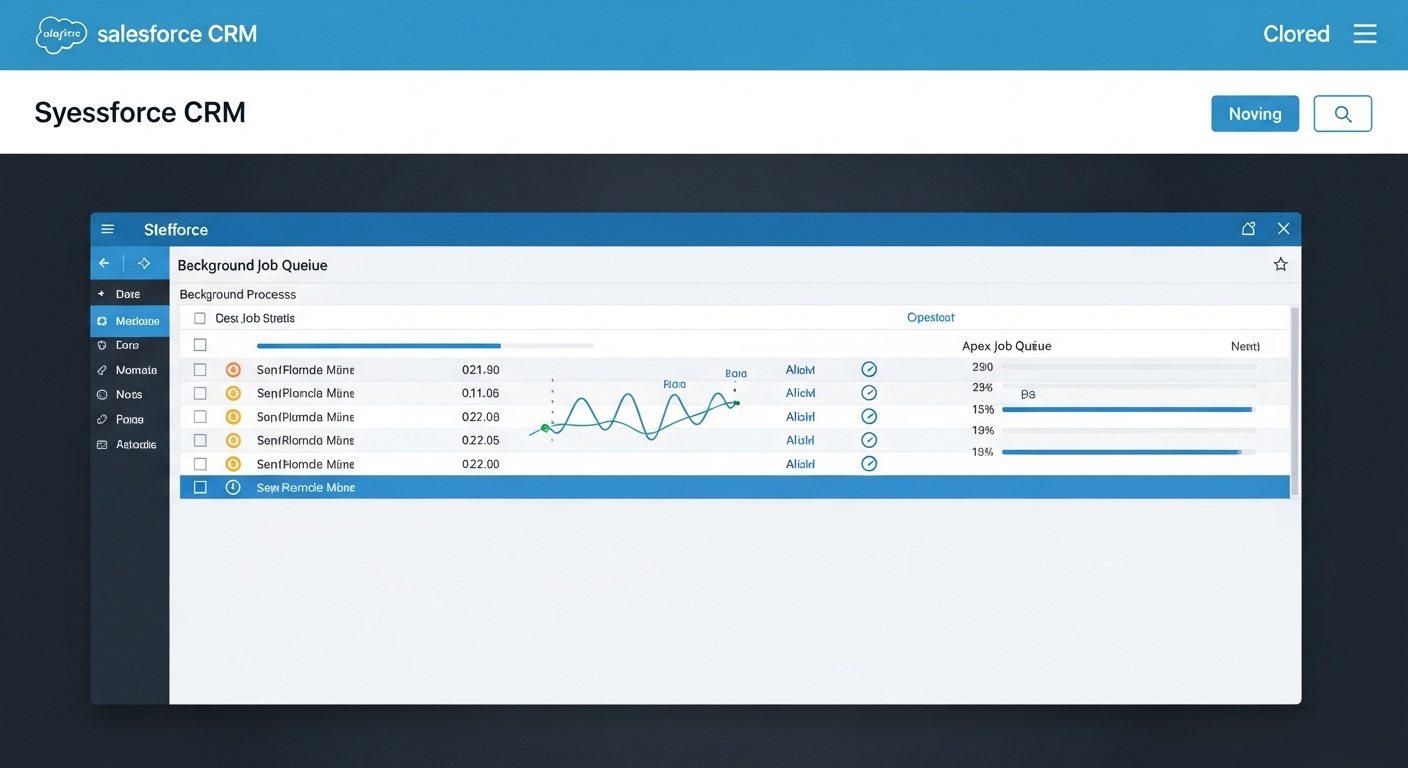Open the Stefforce hamburger menu
Viewport: 1408px width, 768px height.
107,228
